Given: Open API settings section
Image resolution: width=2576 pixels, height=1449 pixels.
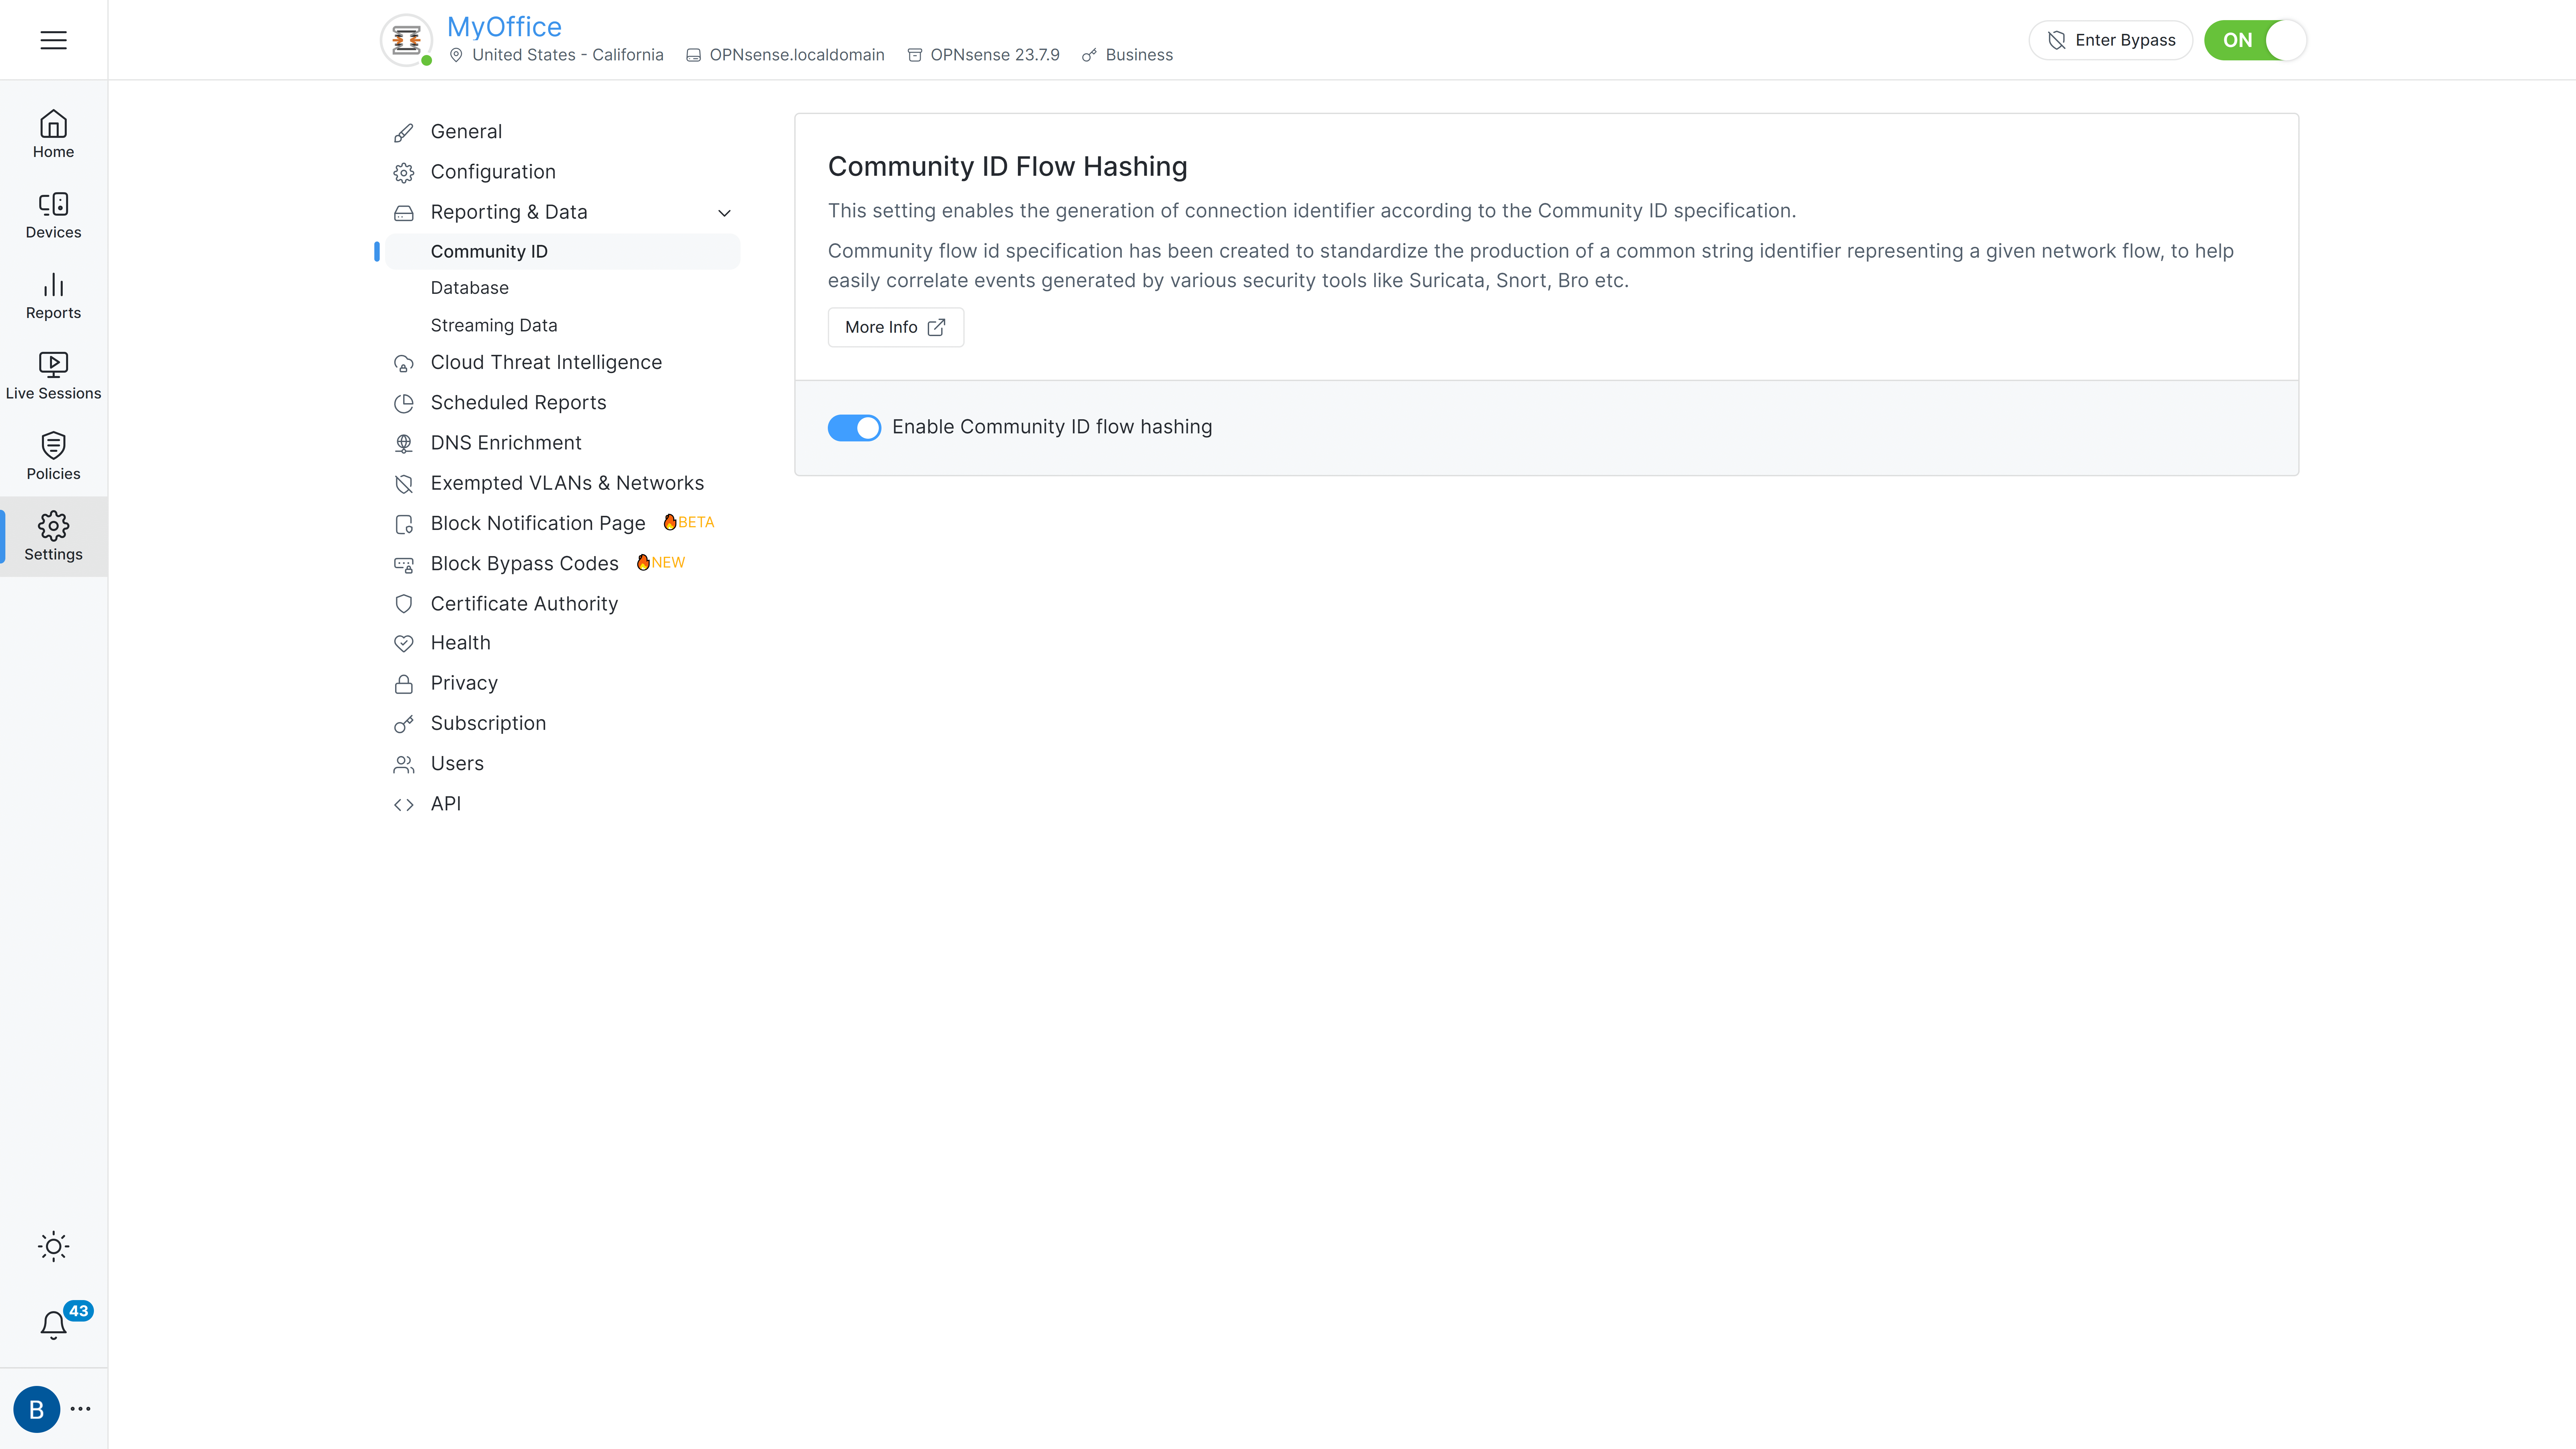Looking at the screenshot, I should coord(446,804).
